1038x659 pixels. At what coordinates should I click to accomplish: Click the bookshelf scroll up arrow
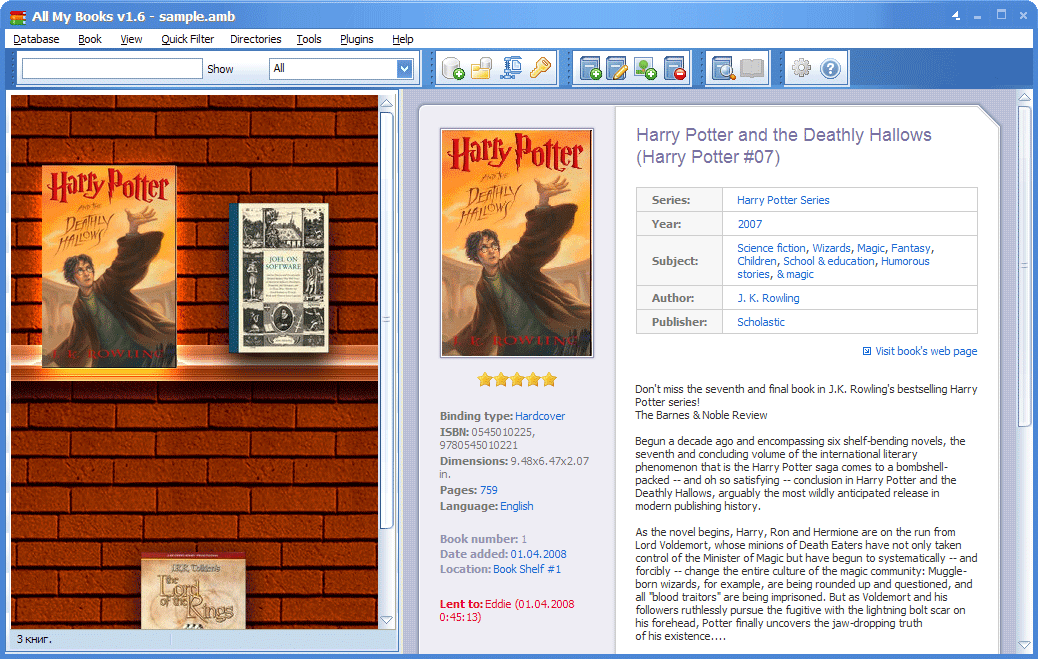click(x=387, y=104)
